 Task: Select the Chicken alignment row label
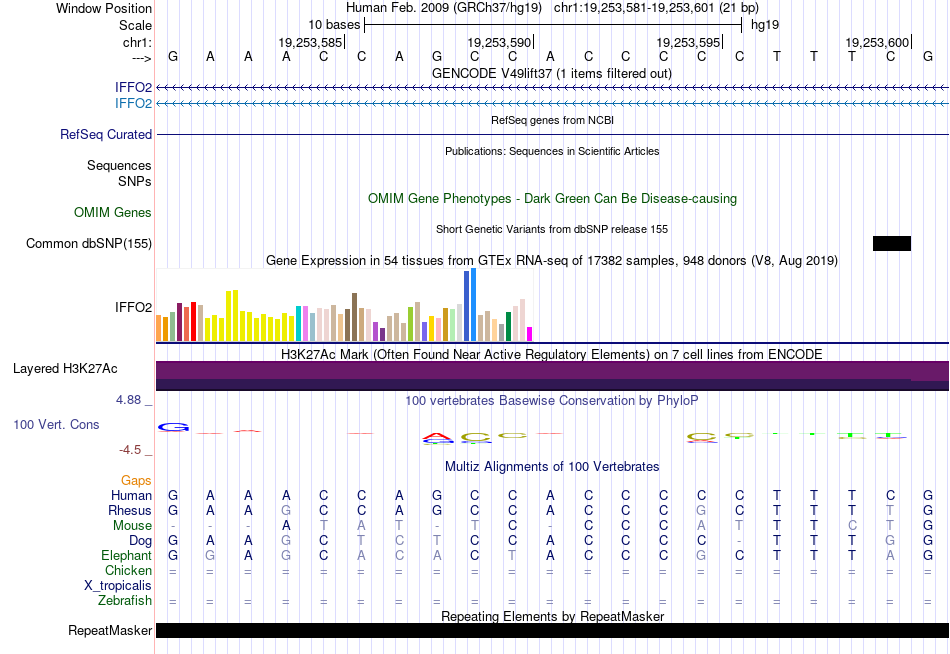click(128, 570)
